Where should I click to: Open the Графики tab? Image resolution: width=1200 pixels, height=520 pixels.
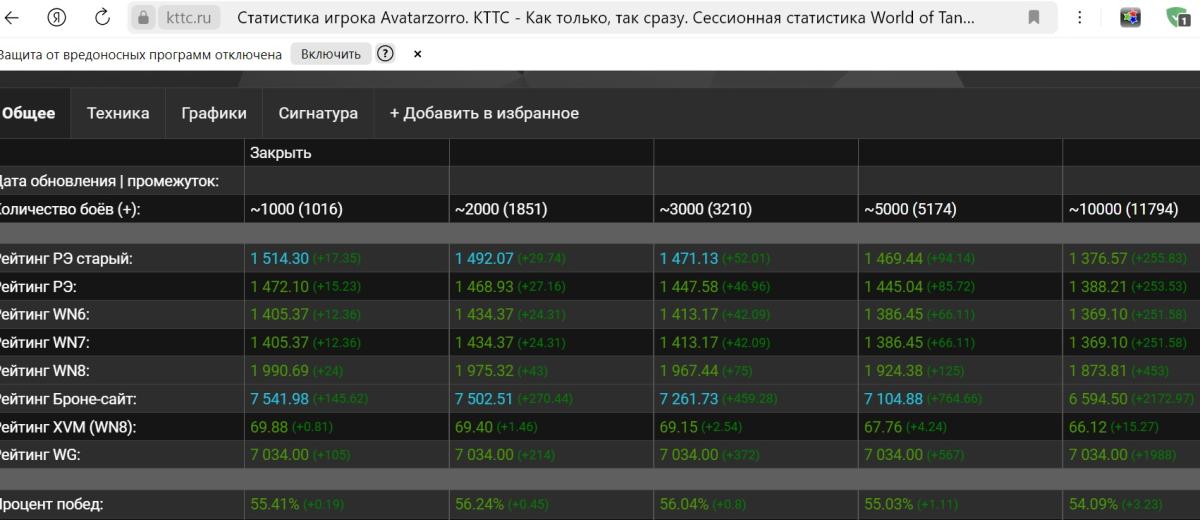click(x=214, y=113)
